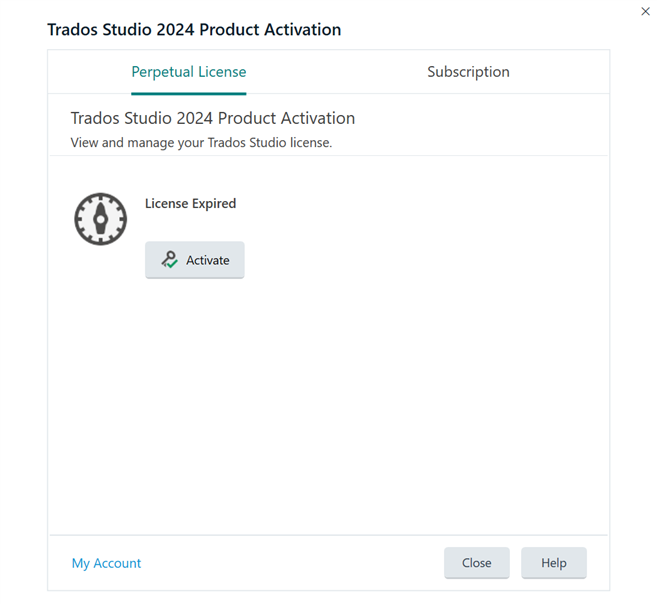This screenshot has width=657, height=604.
Task: Activate the Trados Studio license
Action: tap(195, 260)
